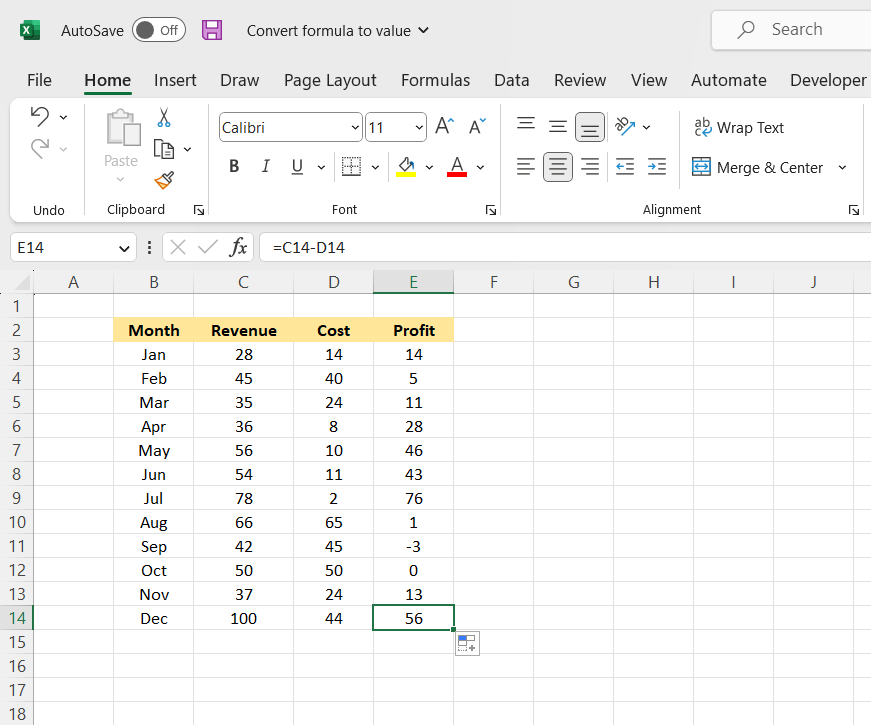
Task: Open the Calibri font name dropdown
Action: (x=355, y=128)
